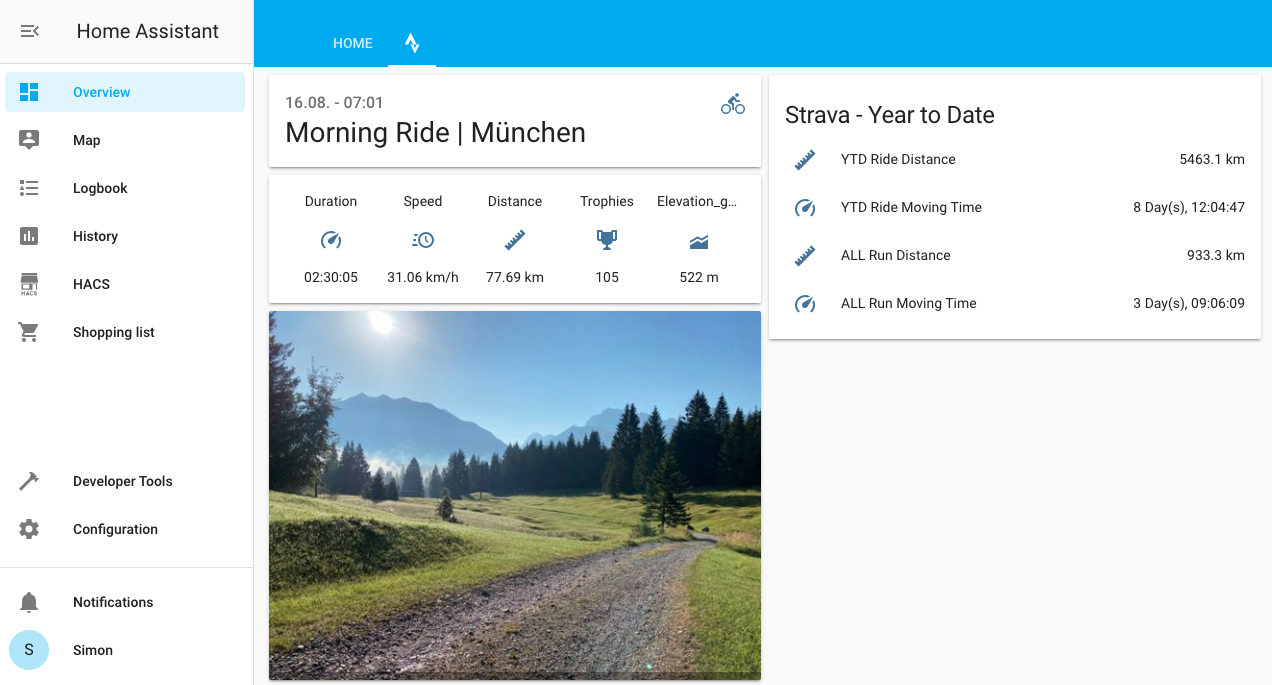Switch to the HOME tab
The height and width of the screenshot is (685, 1272).
pos(353,43)
